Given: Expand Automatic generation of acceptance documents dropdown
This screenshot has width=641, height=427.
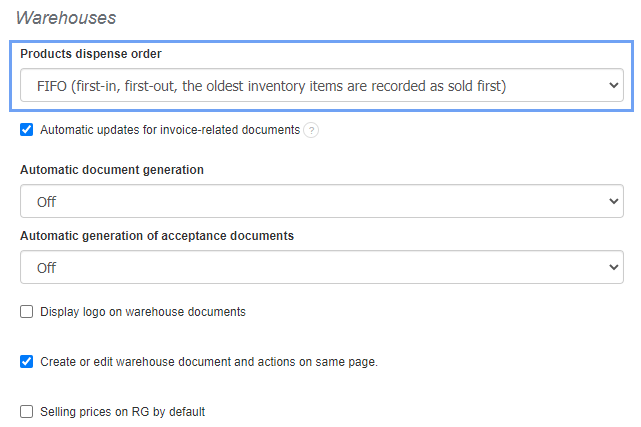Looking at the screenshot, I should tap(320, 267).
